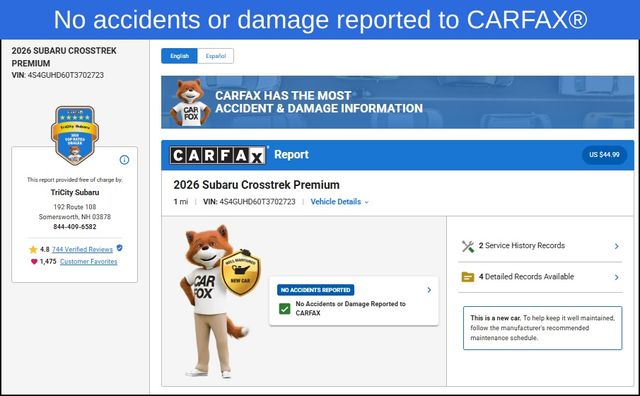Open the Customer Favorites link
Screen dimensions: 640x396
pos(89,261)
